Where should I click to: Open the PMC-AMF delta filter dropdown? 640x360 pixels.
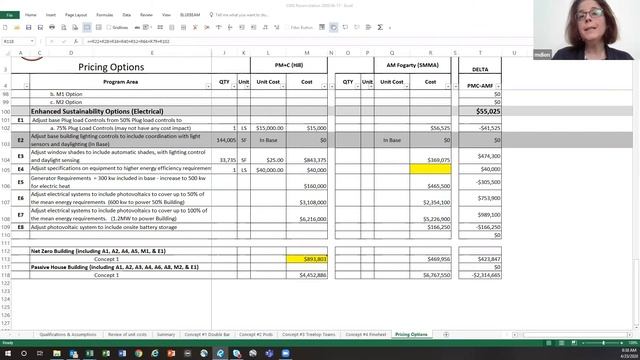(498, 86)
